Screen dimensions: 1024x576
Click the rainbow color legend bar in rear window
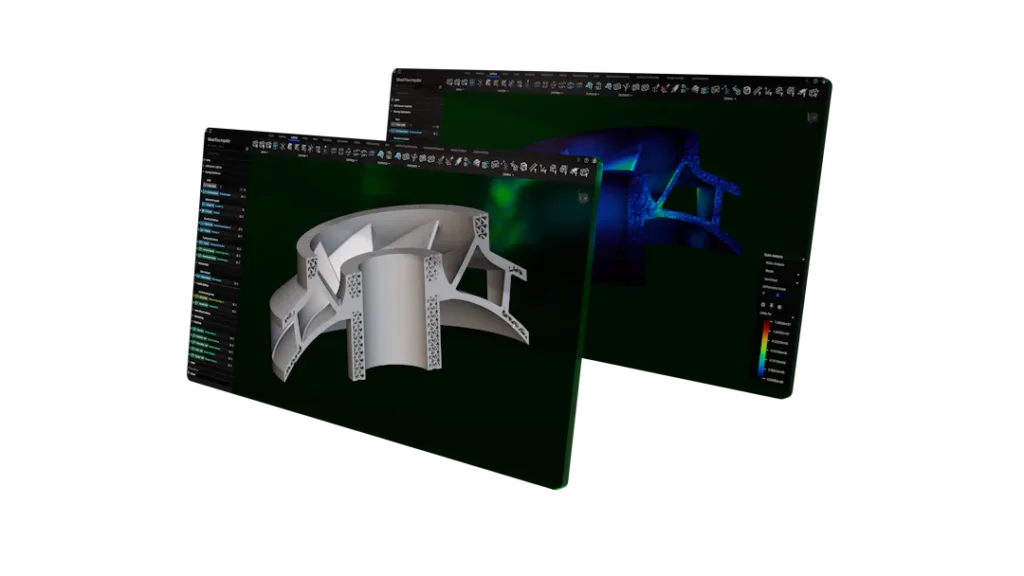pos(763,348)
